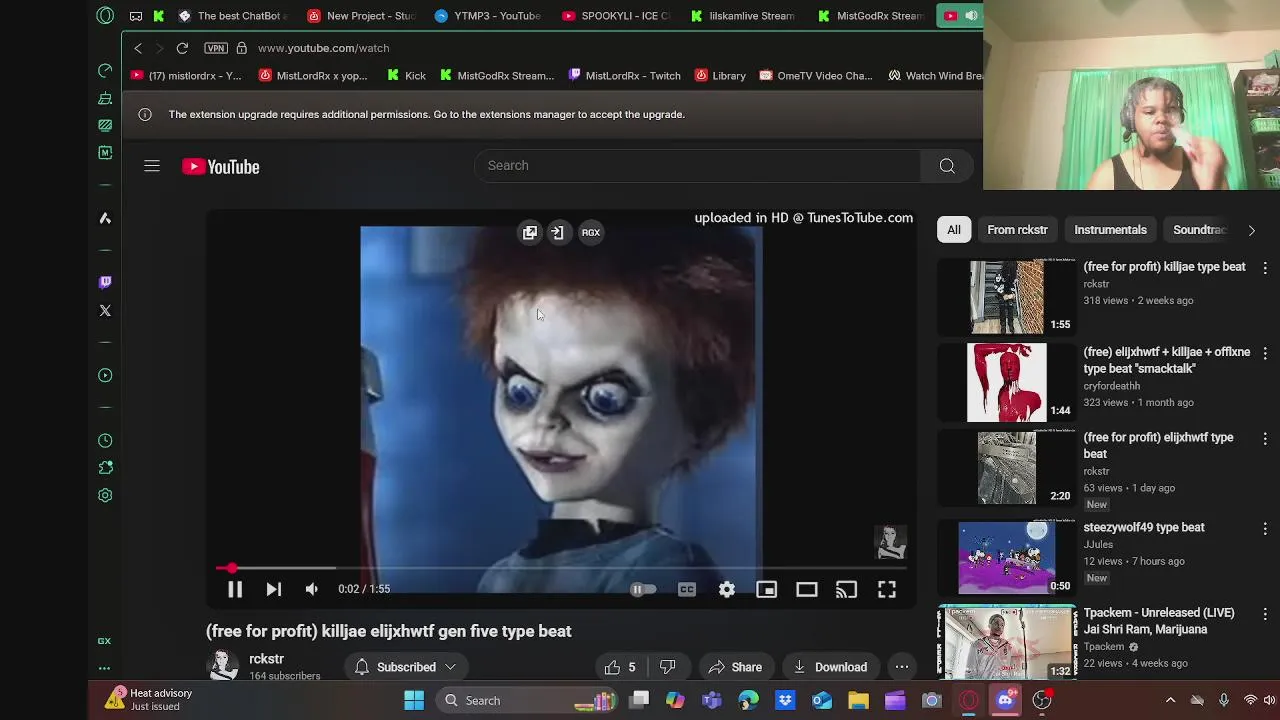This screenshot has width=1280, height=720.
Task: Open more actions ellipsis under video
Action: pyautogui.click(x=901, y=667)
